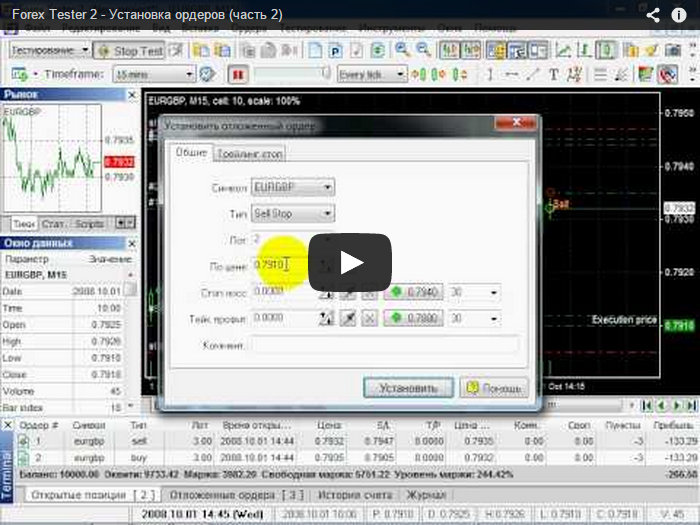Click the colorful palette chart icon
700x525 pixels.
click(x=645, y=74)
